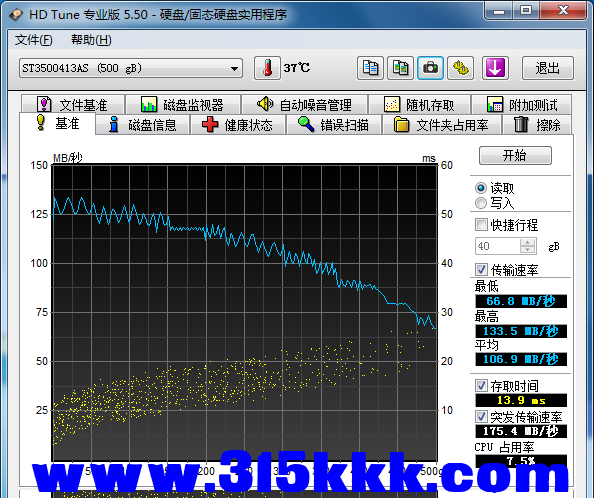
Task: Open options with the wrench icon
Action: (x=461, y=68)
